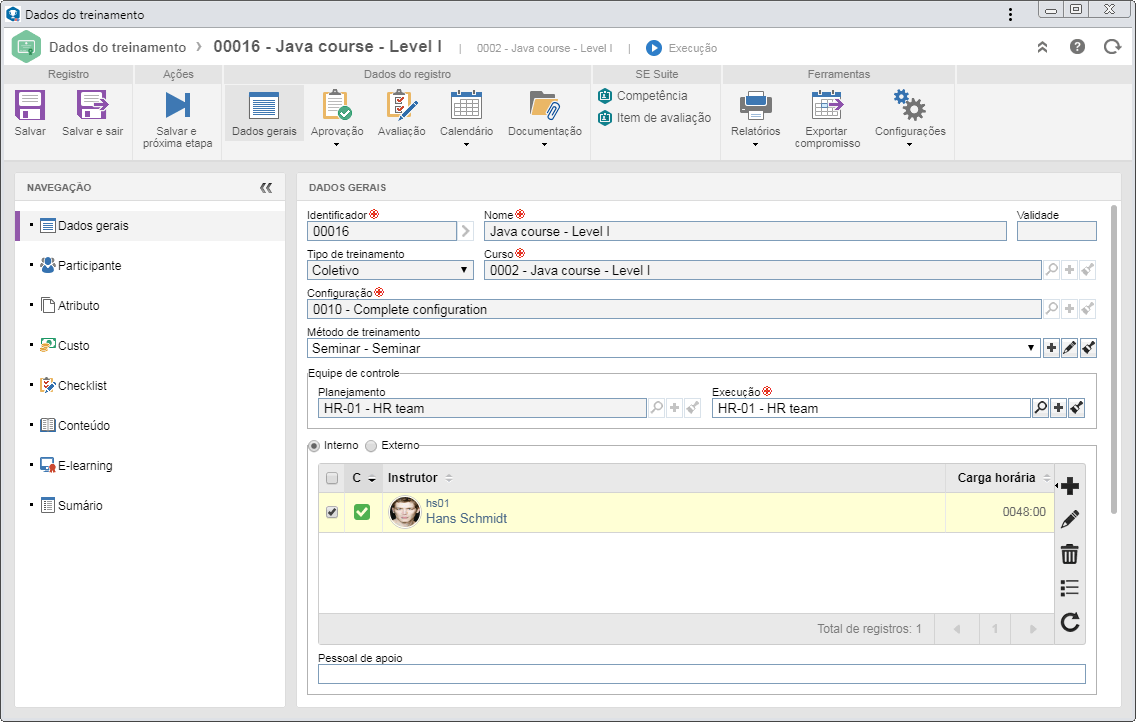
Task: Click the refresh icon in header
Action: (1112, 47)
